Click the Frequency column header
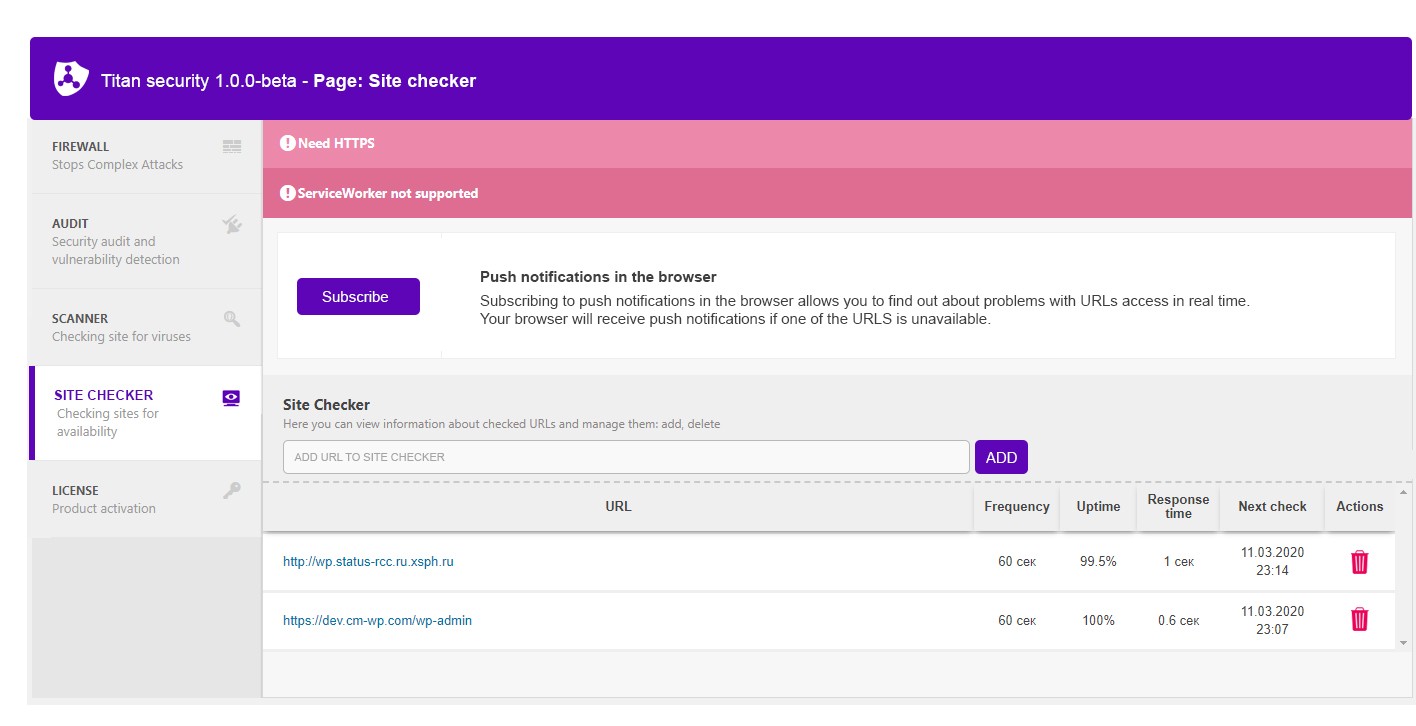The height and width of the screenshot is (726, 1416). click(1017, 506)
